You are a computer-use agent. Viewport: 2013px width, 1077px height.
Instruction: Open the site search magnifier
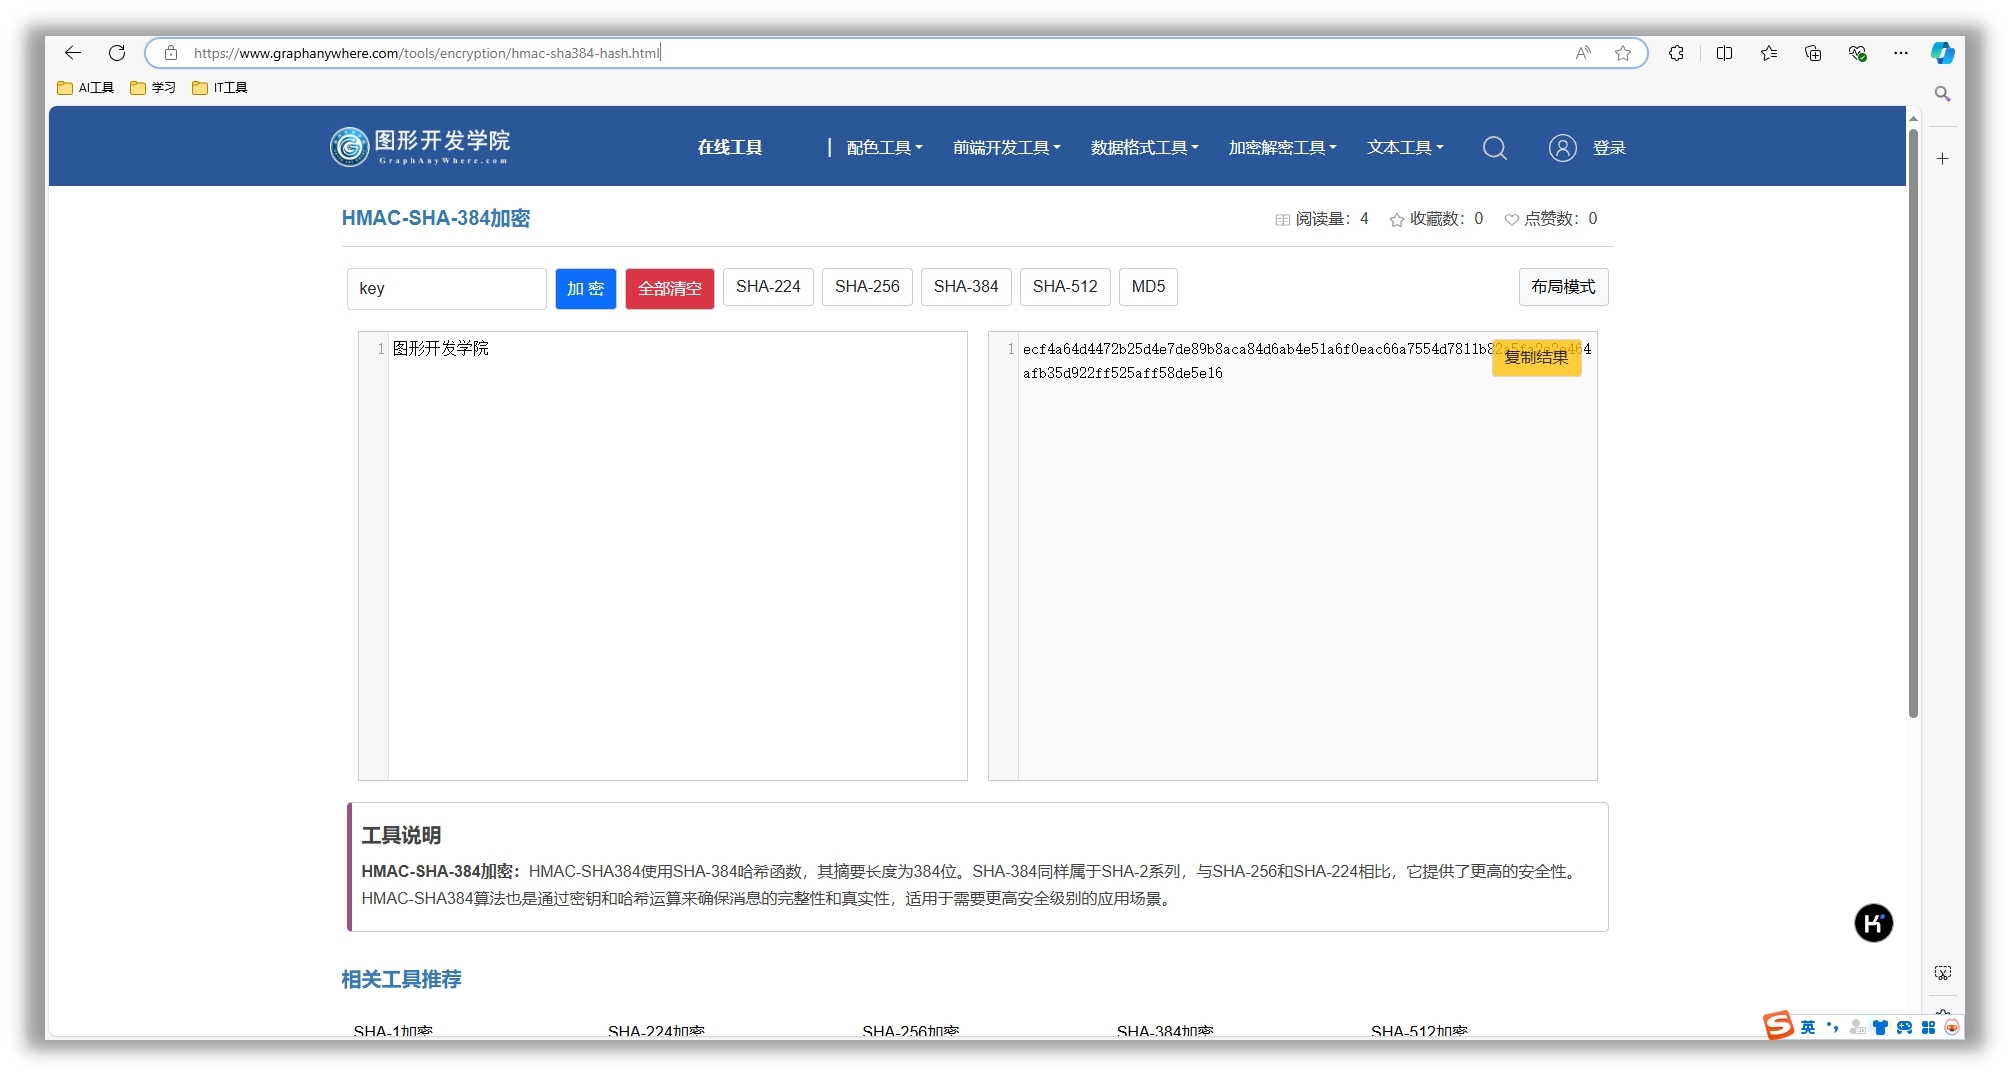(1495, 148)
